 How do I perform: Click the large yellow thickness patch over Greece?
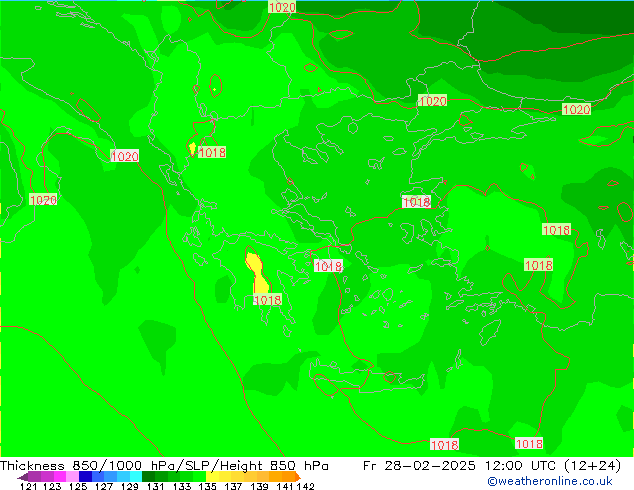pos(258,273)
